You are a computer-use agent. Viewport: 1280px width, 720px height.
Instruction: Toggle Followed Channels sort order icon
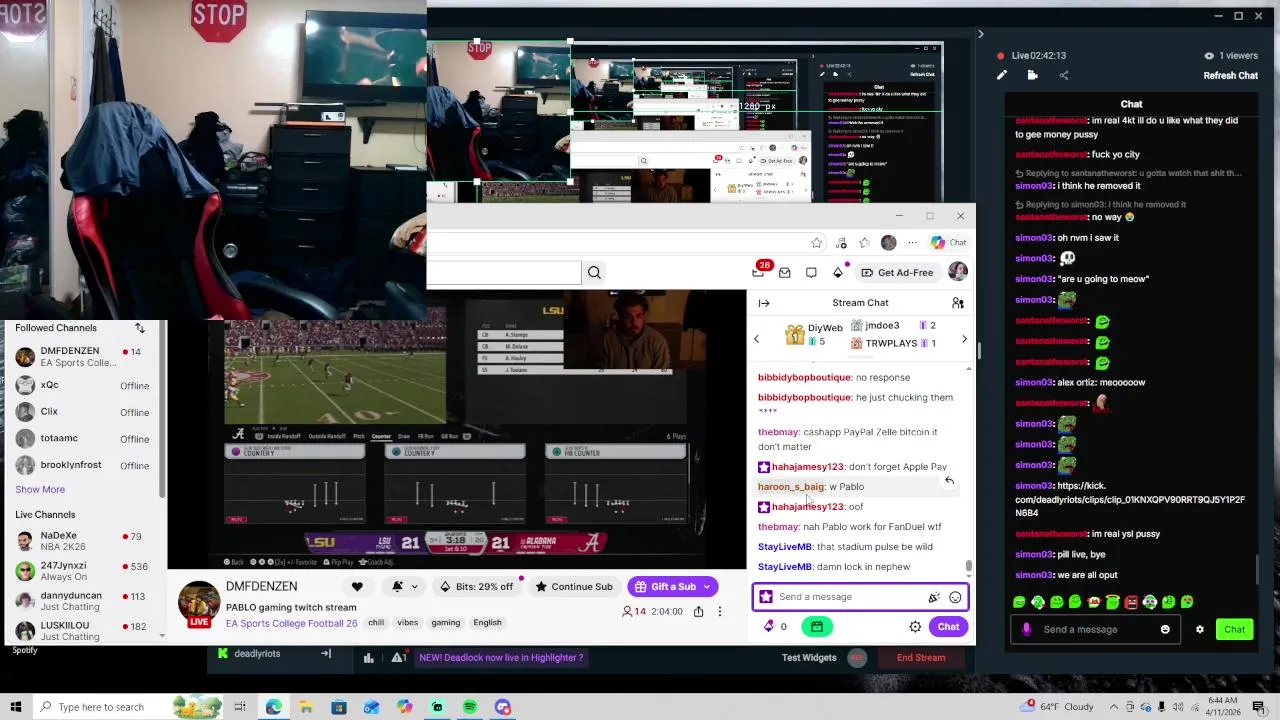coord(140,328)
